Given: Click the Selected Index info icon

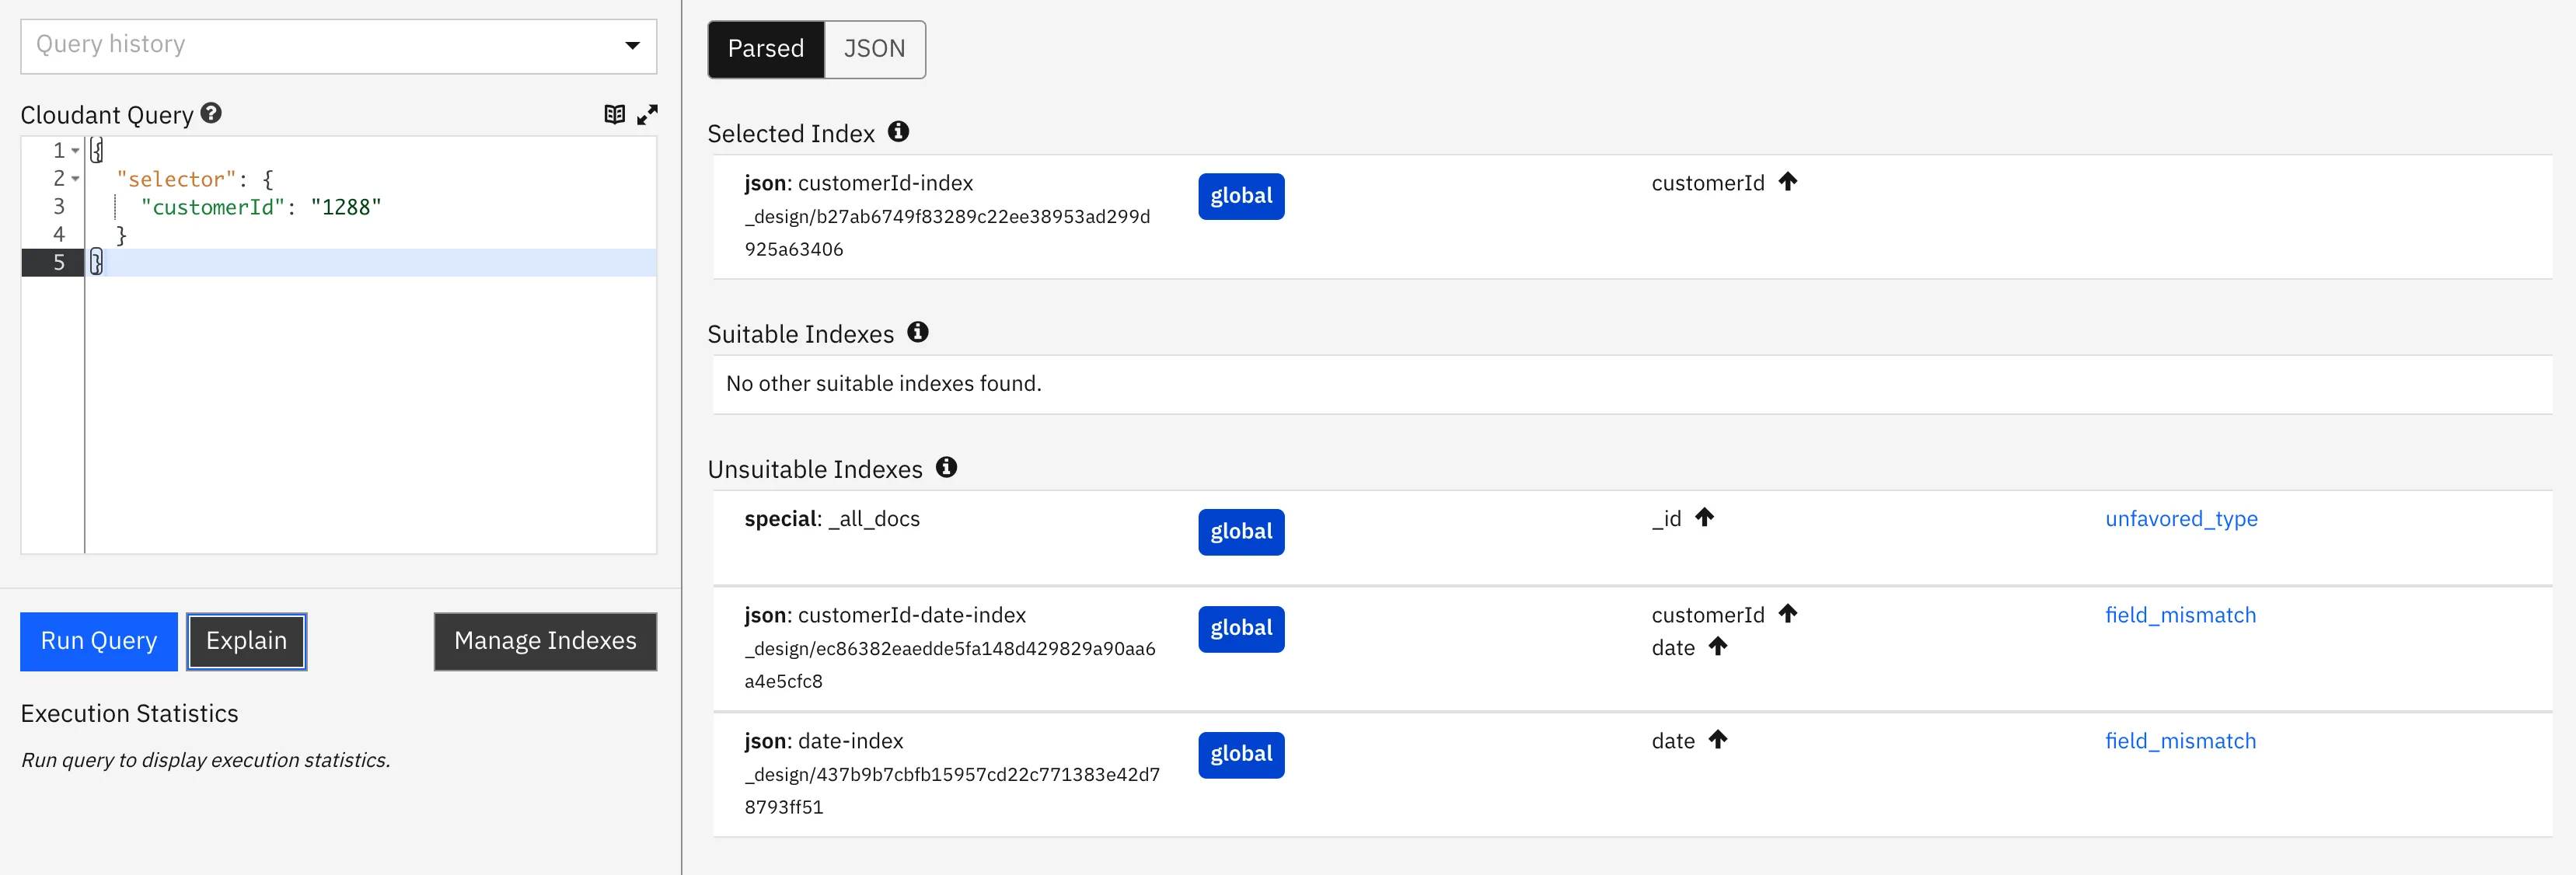Looking at the screenshot, I should 899,131.
